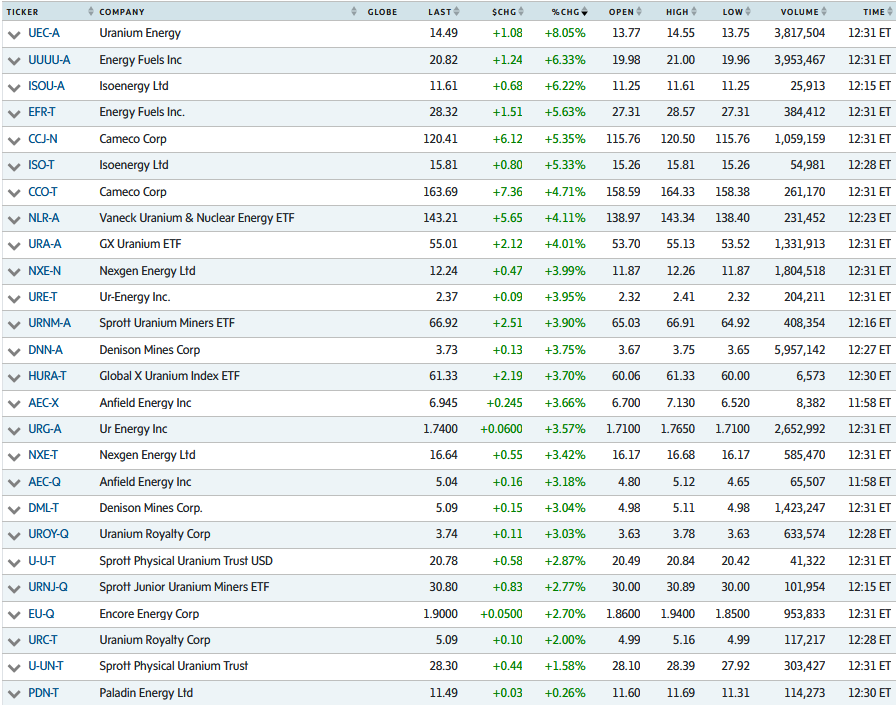Select Denison volume 5,957,142
The height and width of the screenshot is (705, 896).
[800, 350]
